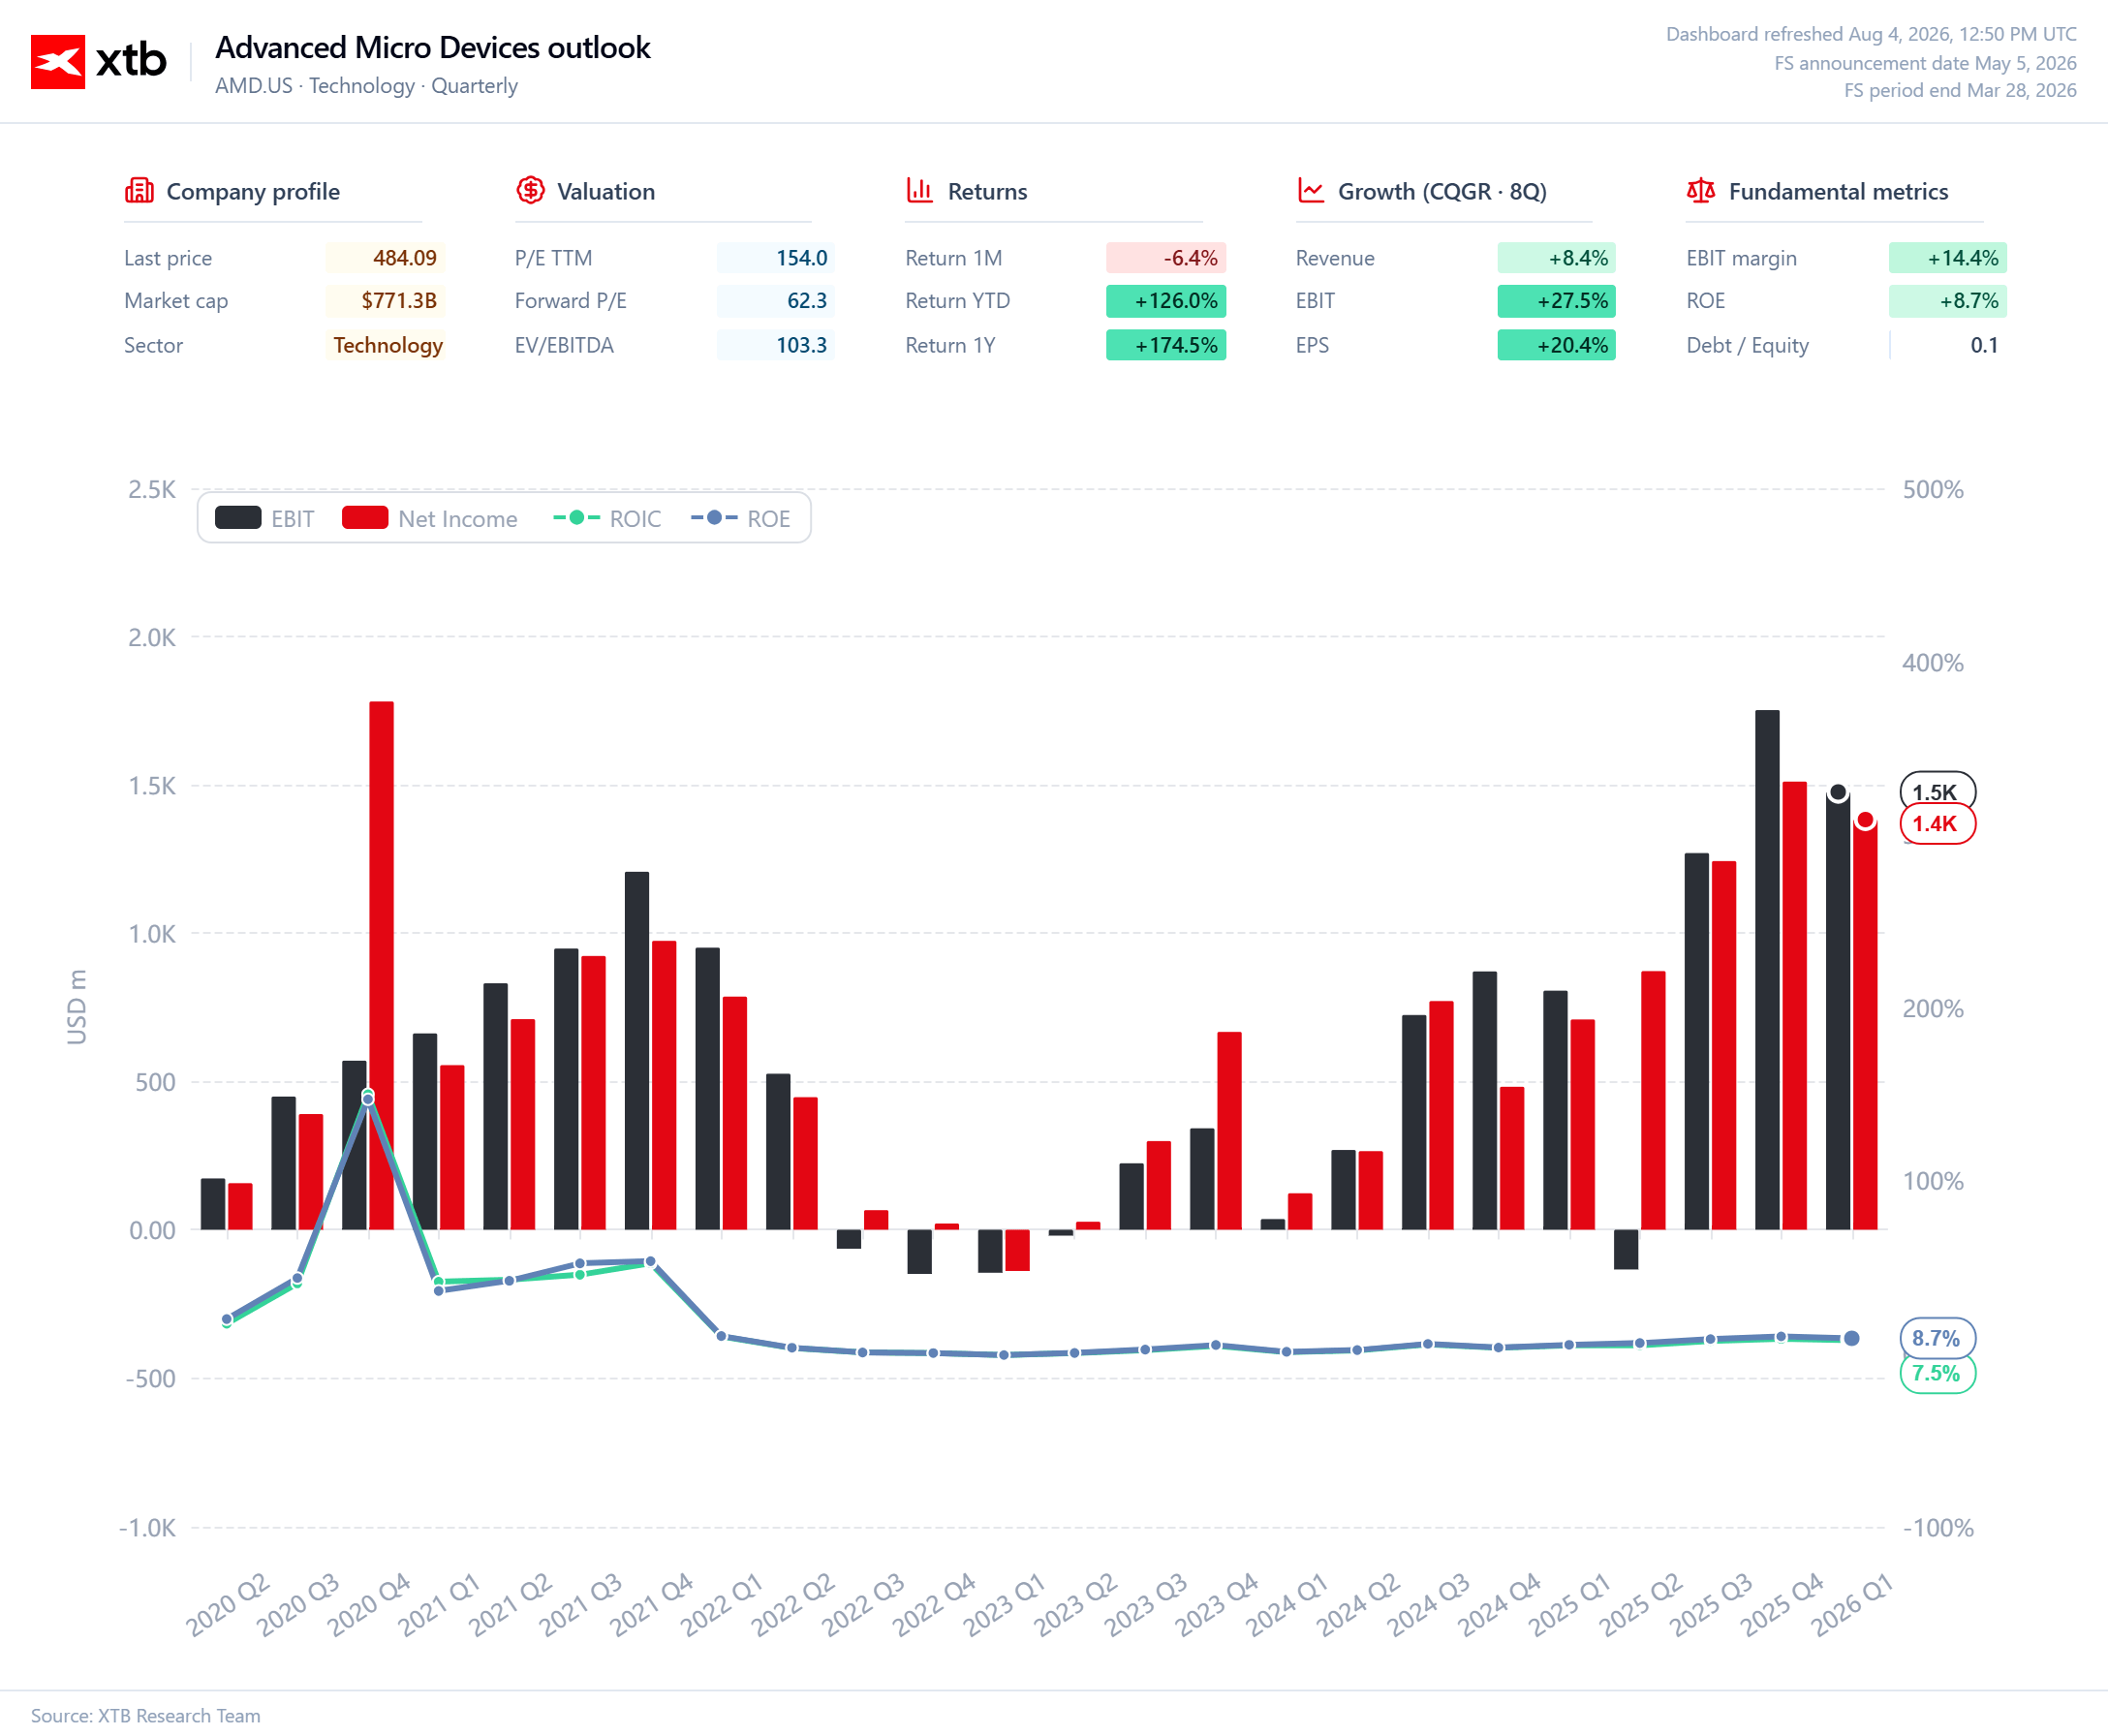Click the Advanced Micro Devices outlook title
This screenshot has width=2108, height=1736.
point(433,47)
